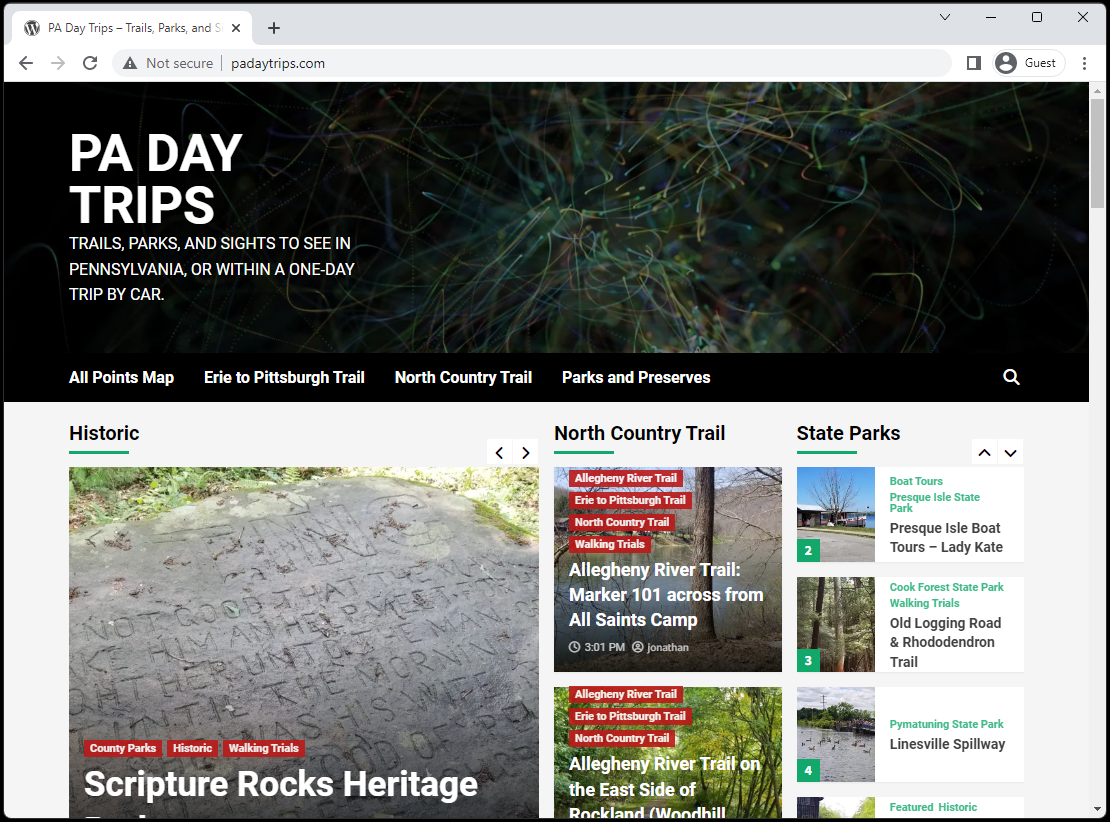Click the Guest profile avatar icon

(1007, 62)
